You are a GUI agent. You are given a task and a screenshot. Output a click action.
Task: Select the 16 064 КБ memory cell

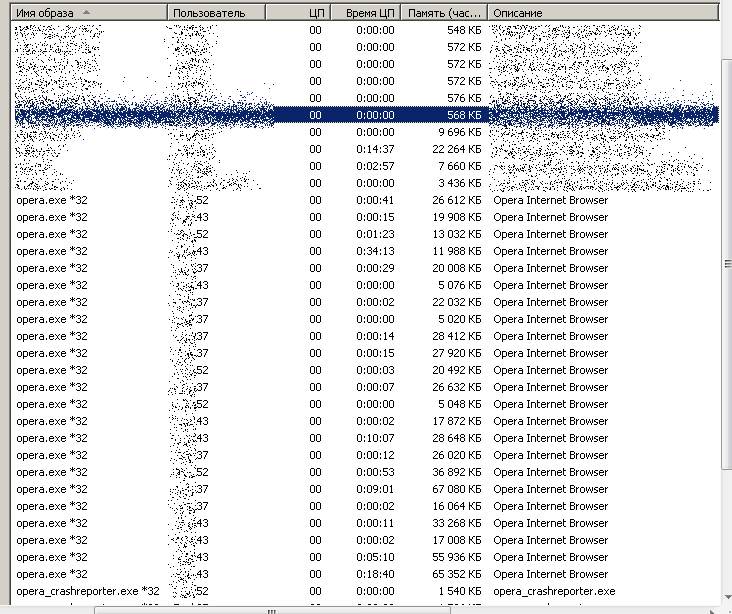[457, 506]
